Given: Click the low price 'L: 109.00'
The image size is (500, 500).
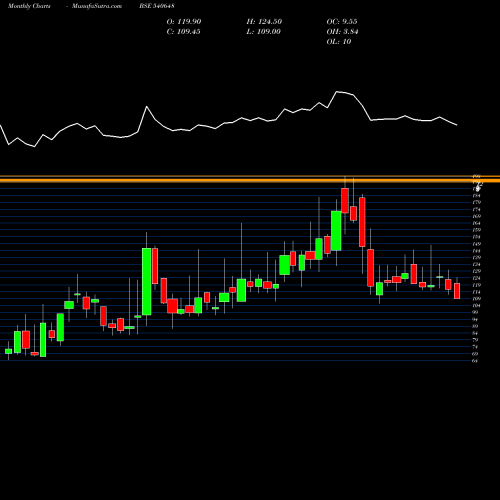Looking at the screenshot, I should point(263,32).
